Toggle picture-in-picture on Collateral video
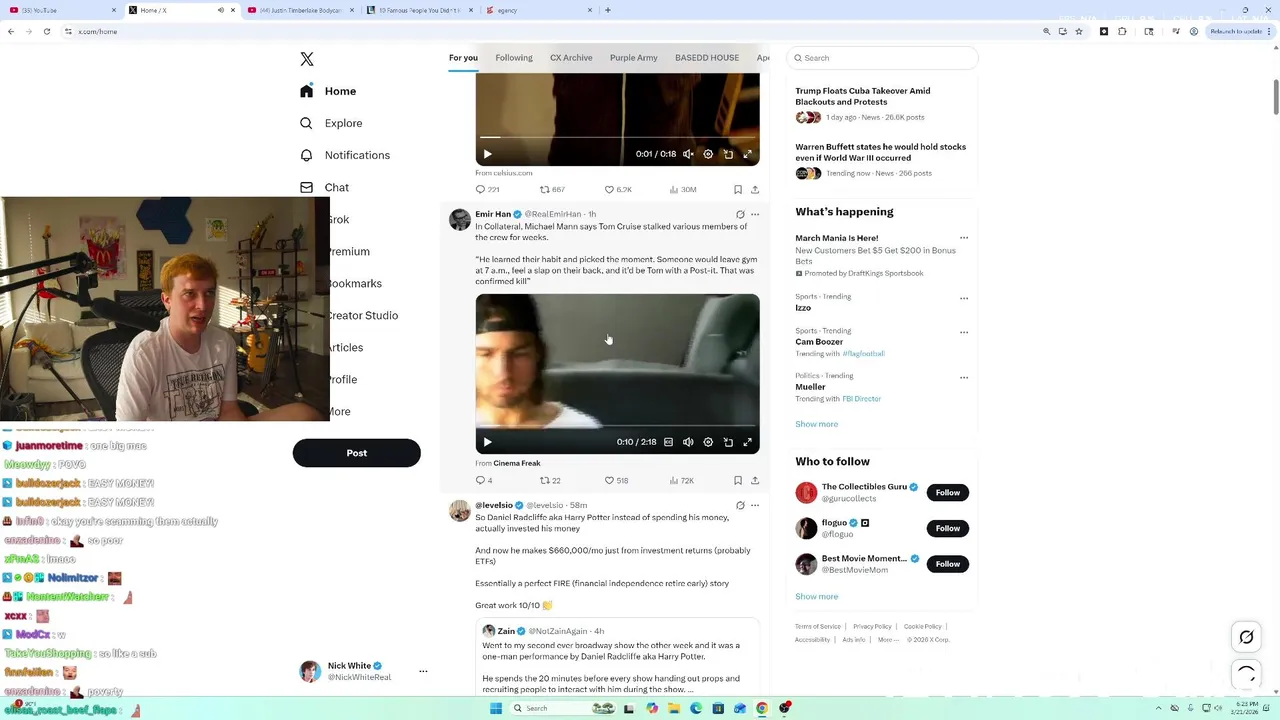Image resolution: width=1280 pixels, height=720 pixels. 728,442
